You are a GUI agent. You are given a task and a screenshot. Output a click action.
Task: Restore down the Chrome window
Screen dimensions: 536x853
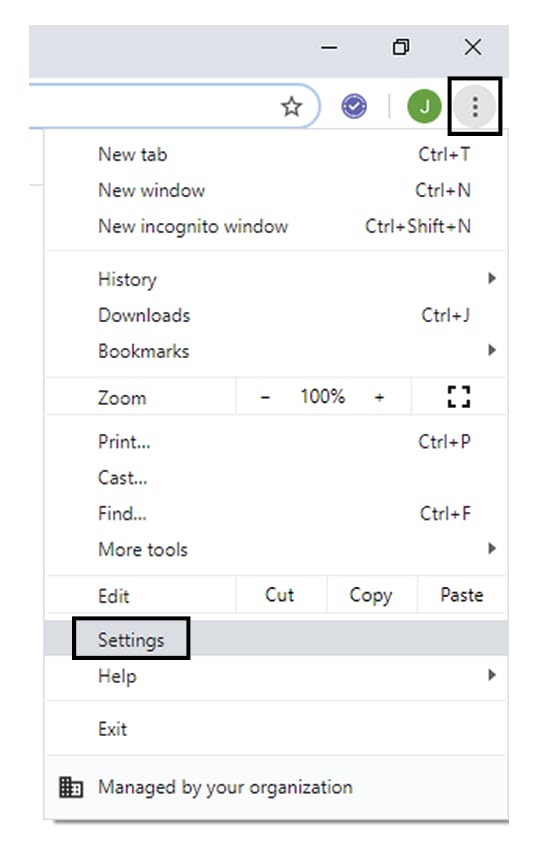tap(401, 47)
